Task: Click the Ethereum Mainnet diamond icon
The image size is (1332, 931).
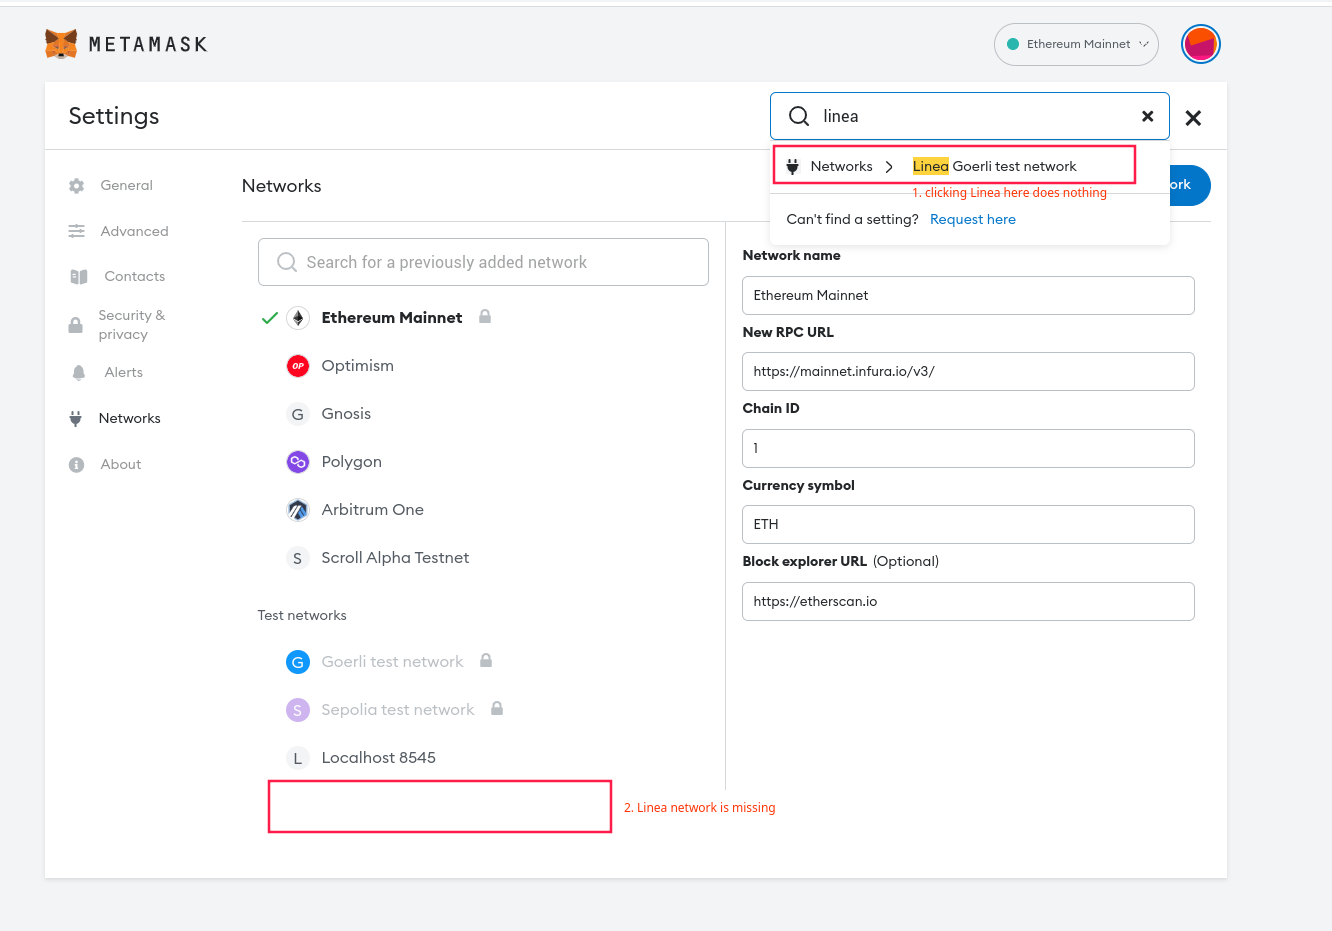Action: 298,318
